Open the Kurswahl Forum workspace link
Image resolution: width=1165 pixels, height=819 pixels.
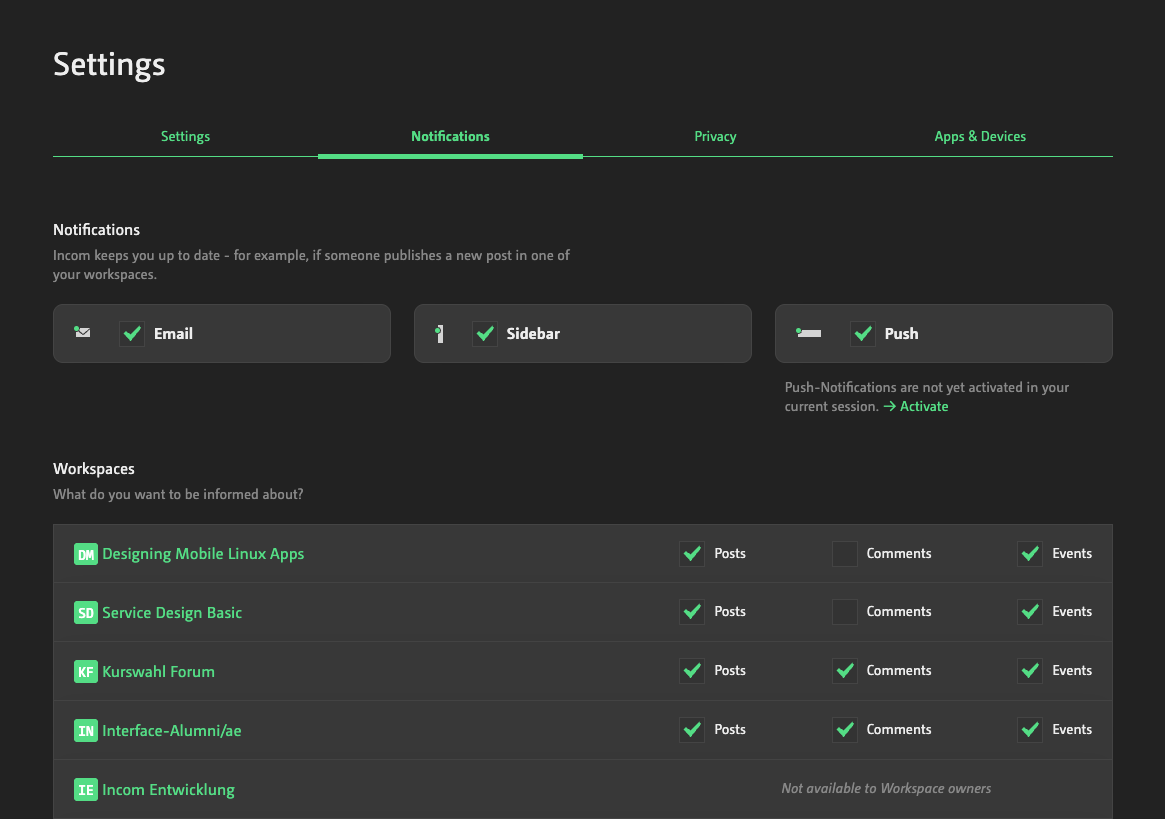point(158,672)
